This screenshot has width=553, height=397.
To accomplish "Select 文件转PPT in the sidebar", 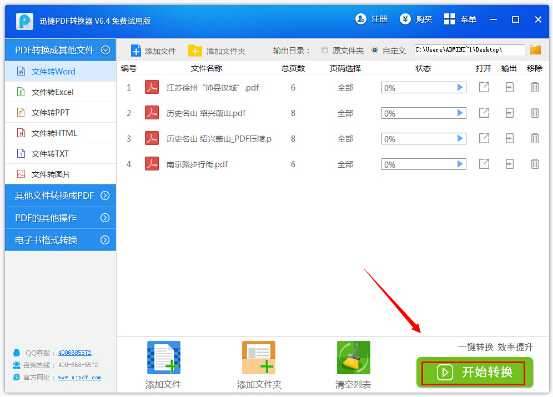I will coord(60,112).
